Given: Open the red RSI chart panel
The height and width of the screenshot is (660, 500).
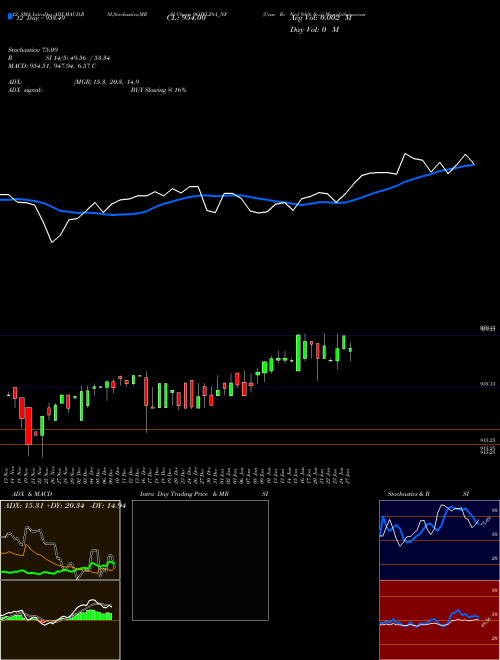Looking at the screenshot, I should pos(439,620).
